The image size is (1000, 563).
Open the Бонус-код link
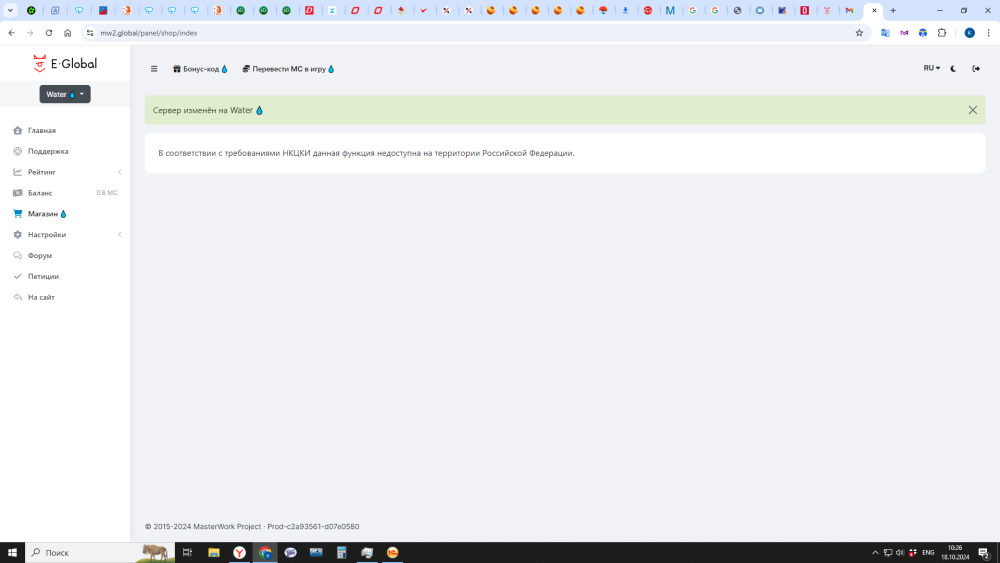pyautogui.click(x=200, y=69)
